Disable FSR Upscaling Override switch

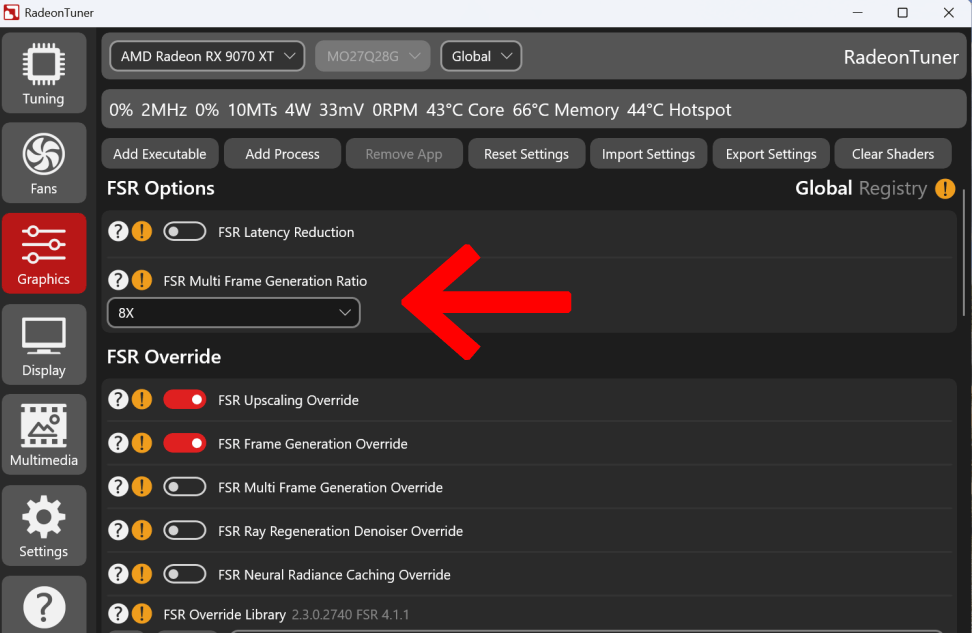pyautogui.click(x=185, y=400)
